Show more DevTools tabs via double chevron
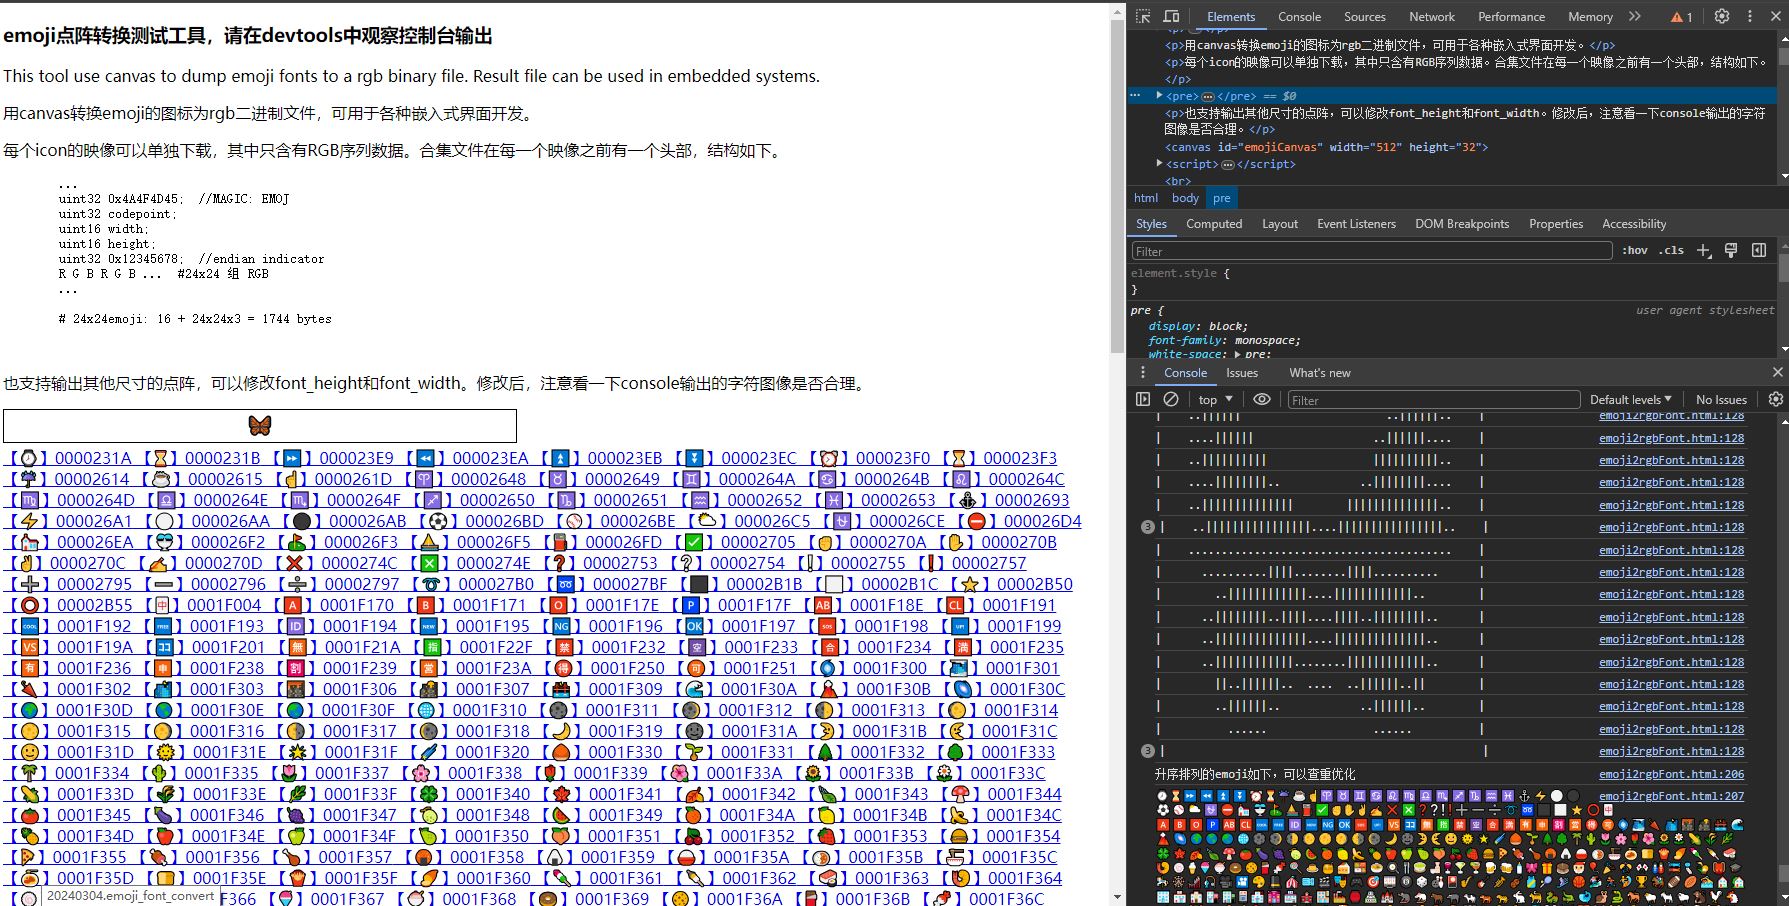 point(1635,16)
